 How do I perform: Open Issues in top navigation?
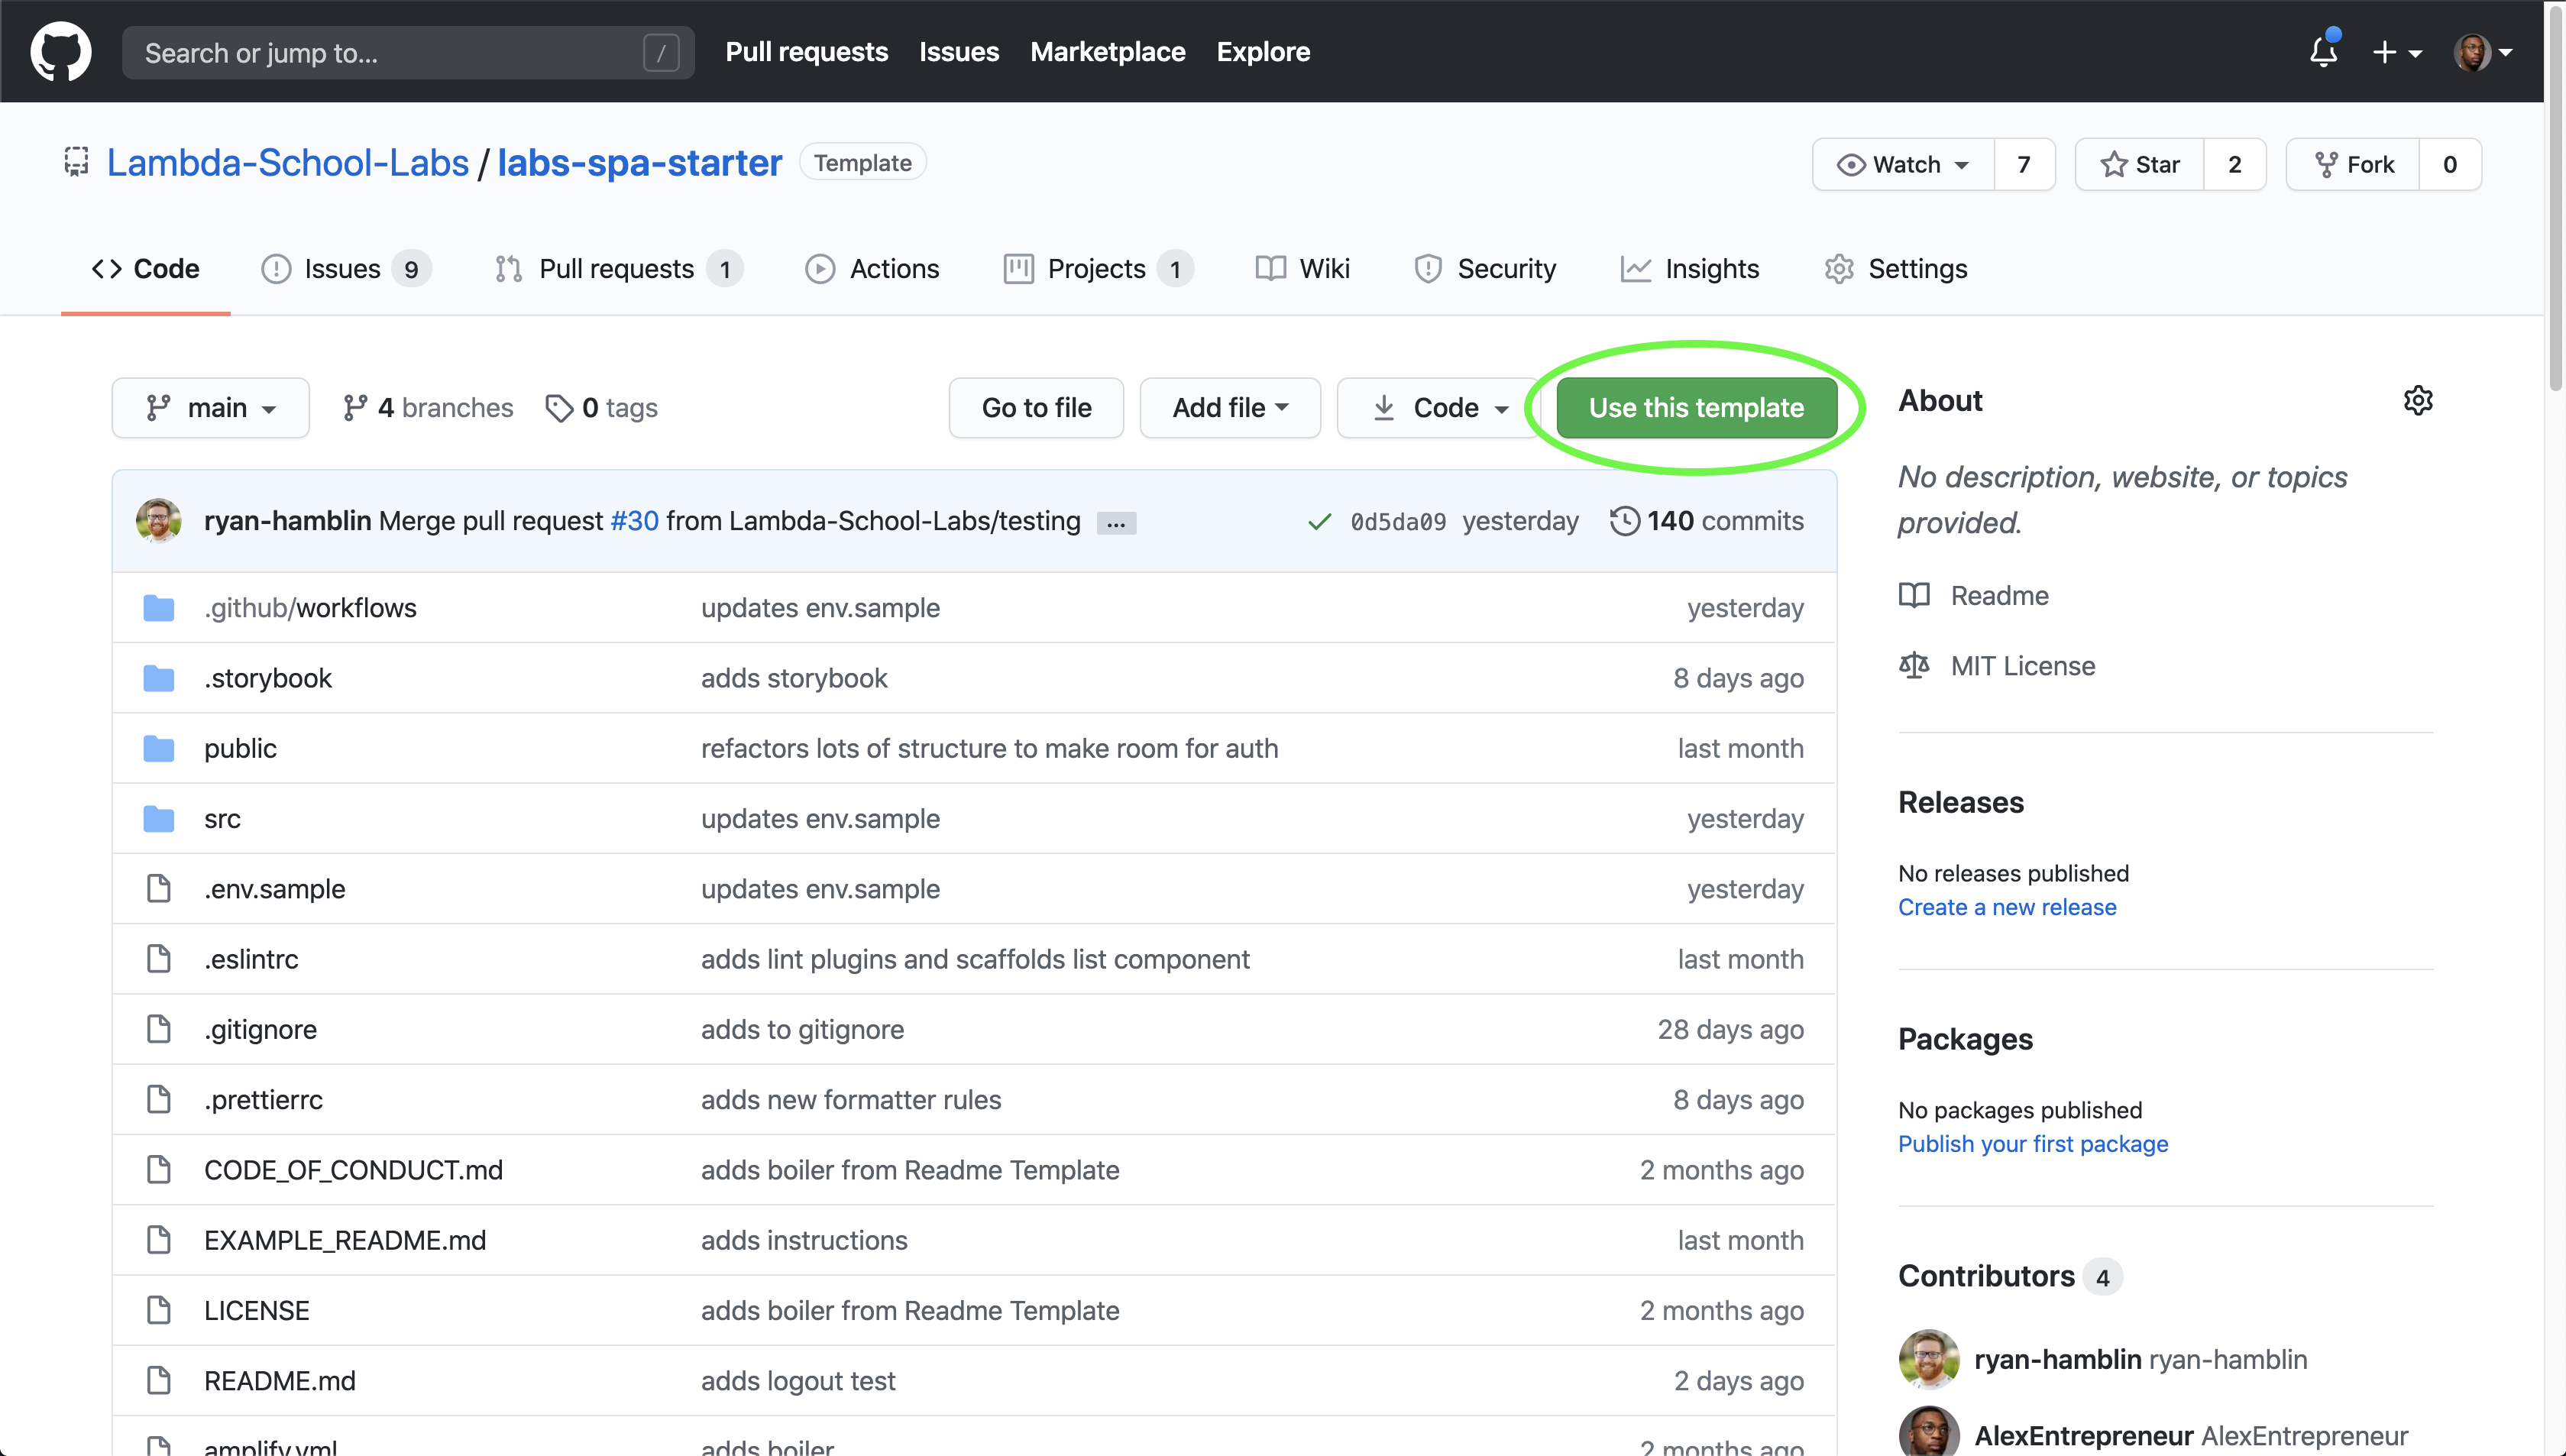tap(959, 52)
